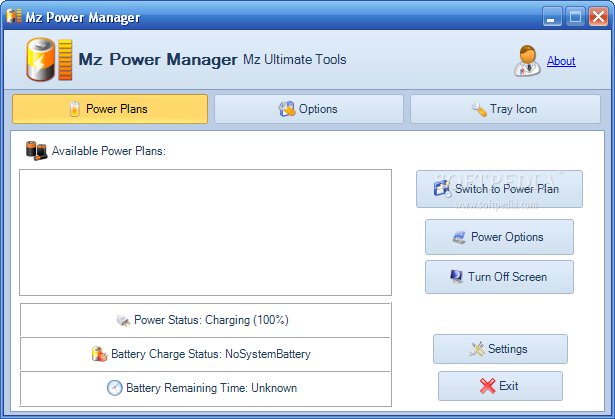The image size is (615, 419).
Task: Close the Mz Power Manager window
Action: [599, 16]
